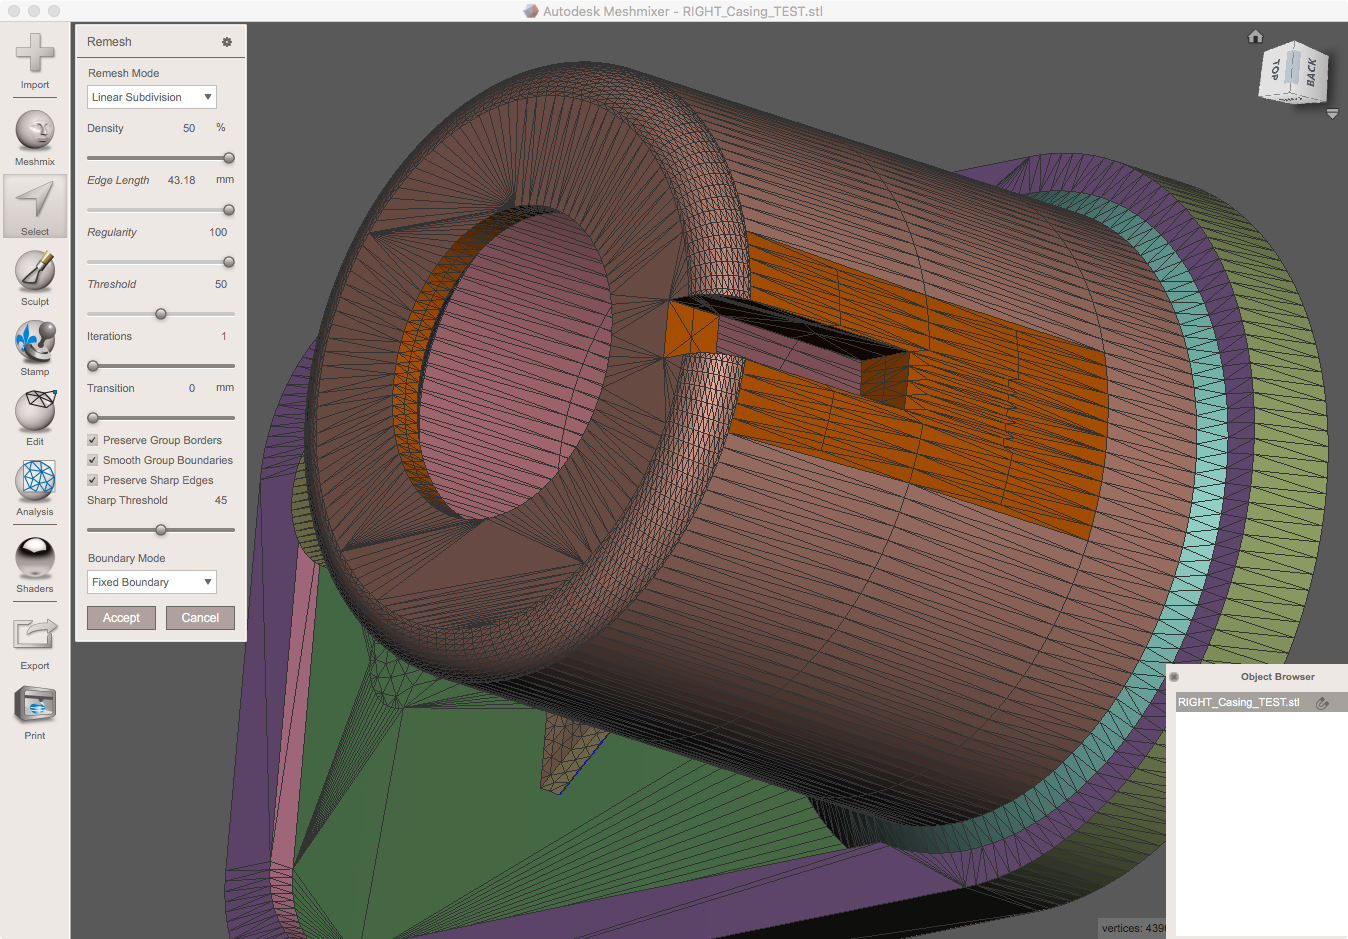
Task: Open the Analysis tool
Action: coord(35,488)
